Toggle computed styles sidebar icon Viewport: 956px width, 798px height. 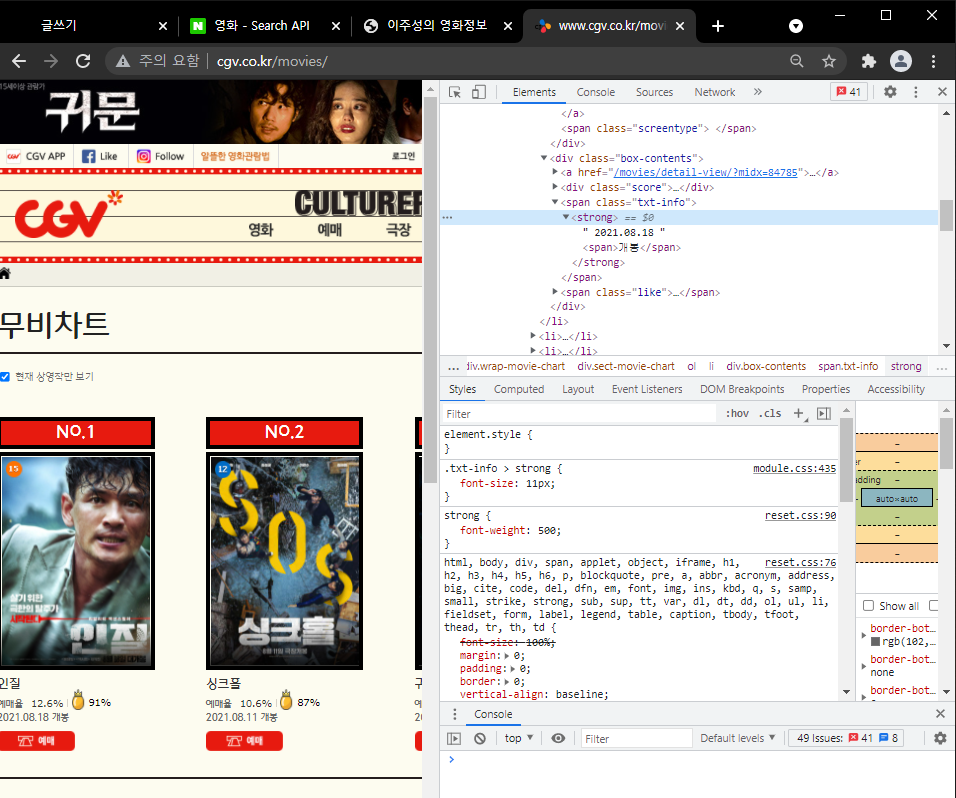824,413
